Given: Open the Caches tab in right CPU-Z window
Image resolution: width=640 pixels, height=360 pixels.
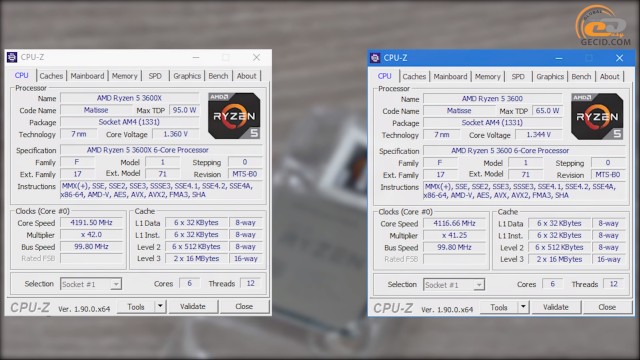Looking at the screenshot, I should point(414,77).
